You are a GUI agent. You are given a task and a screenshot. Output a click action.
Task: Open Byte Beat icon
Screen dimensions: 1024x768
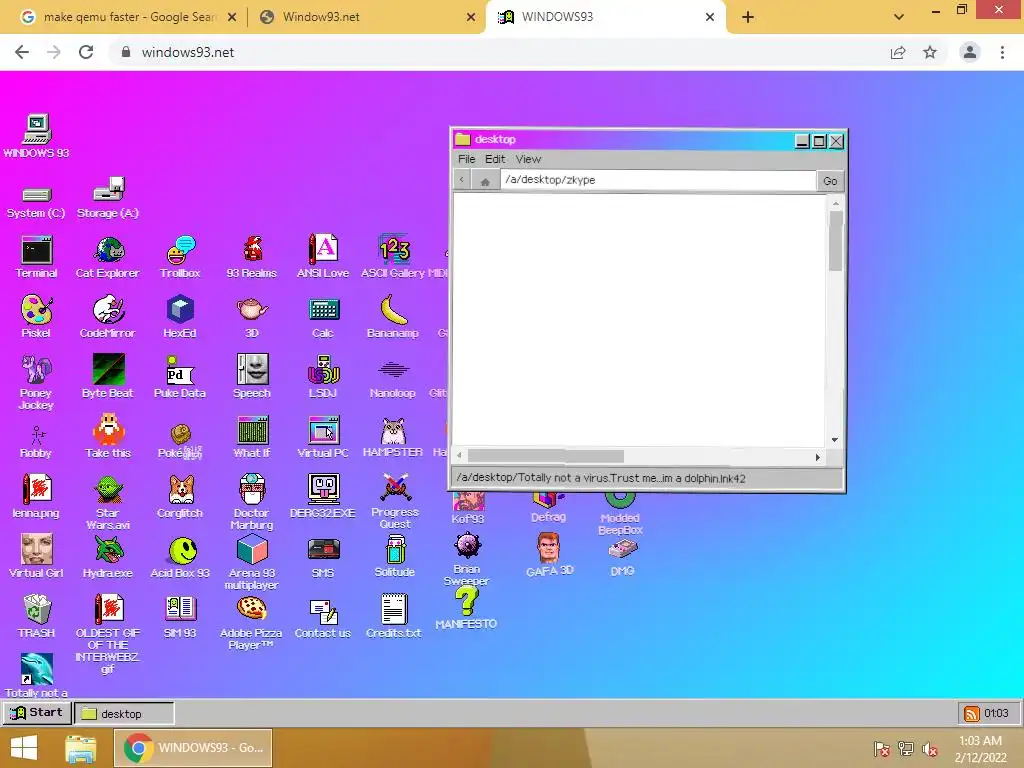point(108,376)
